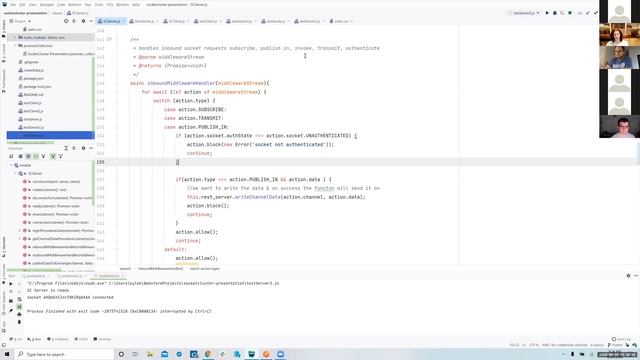Toggle the green highlighted Structure filter
The height and width of the screenshot is (360, 640).
[x=53, y=156]
